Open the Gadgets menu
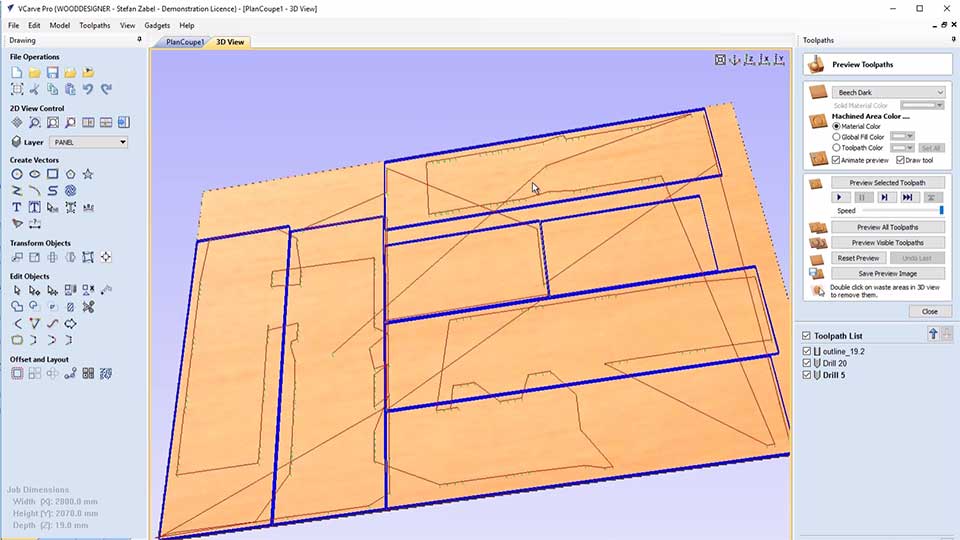The image size is (960, 540). (157, 26)
